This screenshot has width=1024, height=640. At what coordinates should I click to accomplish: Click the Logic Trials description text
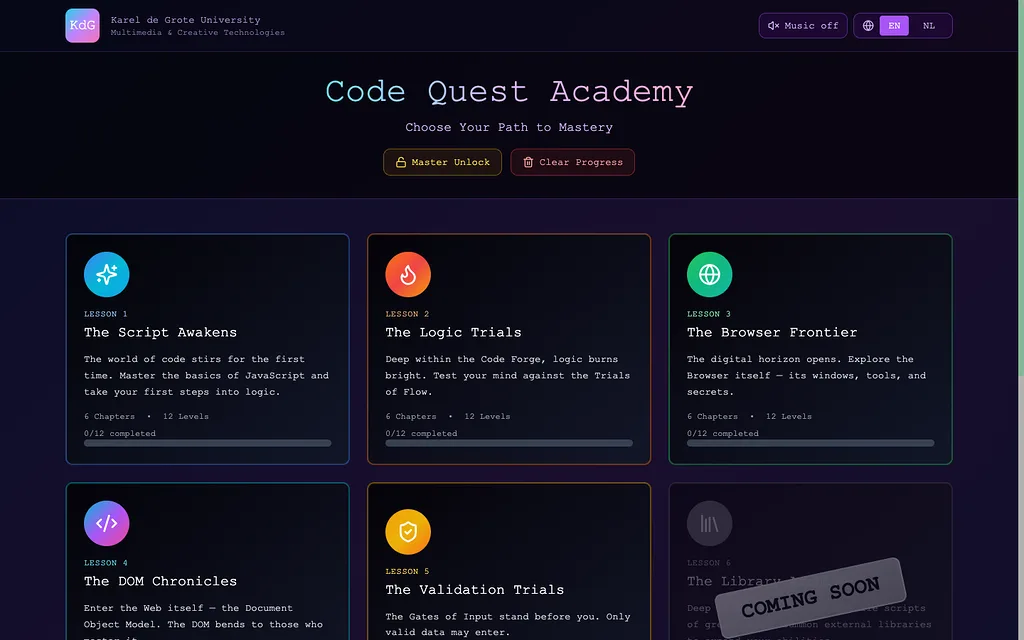(x=507, y=376)
